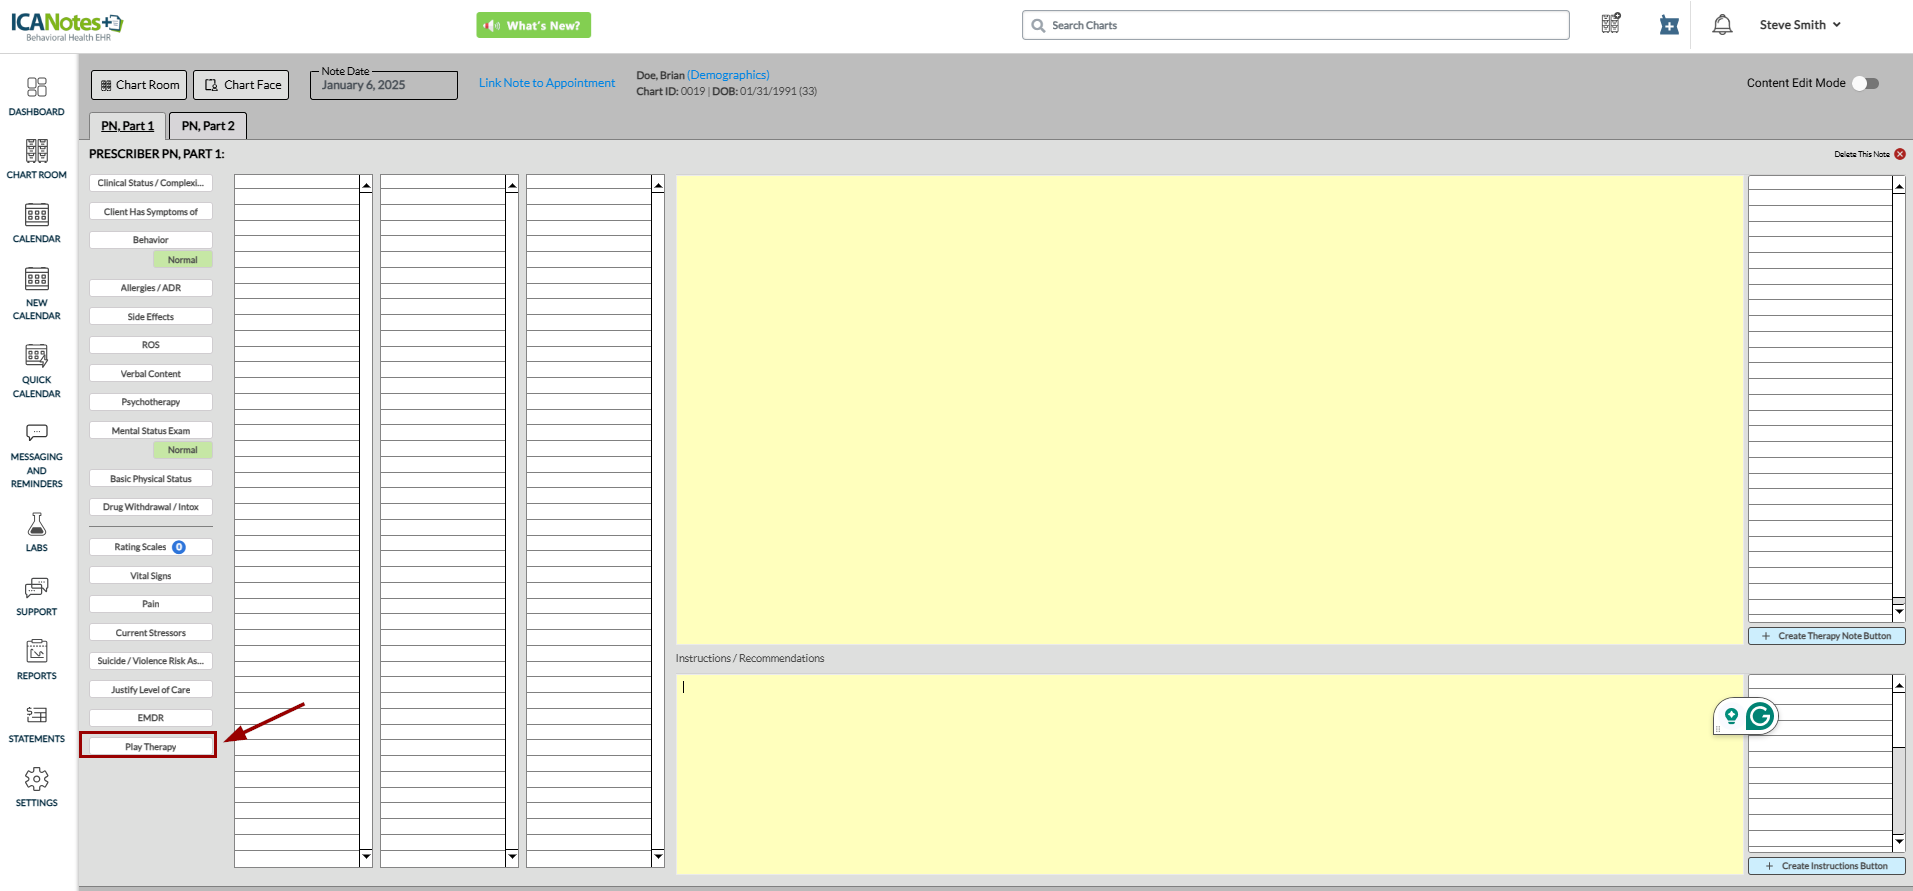
Task: Switch to the PN, Part 2 tab
Action: pyautogui.click(x=208, y=126)
